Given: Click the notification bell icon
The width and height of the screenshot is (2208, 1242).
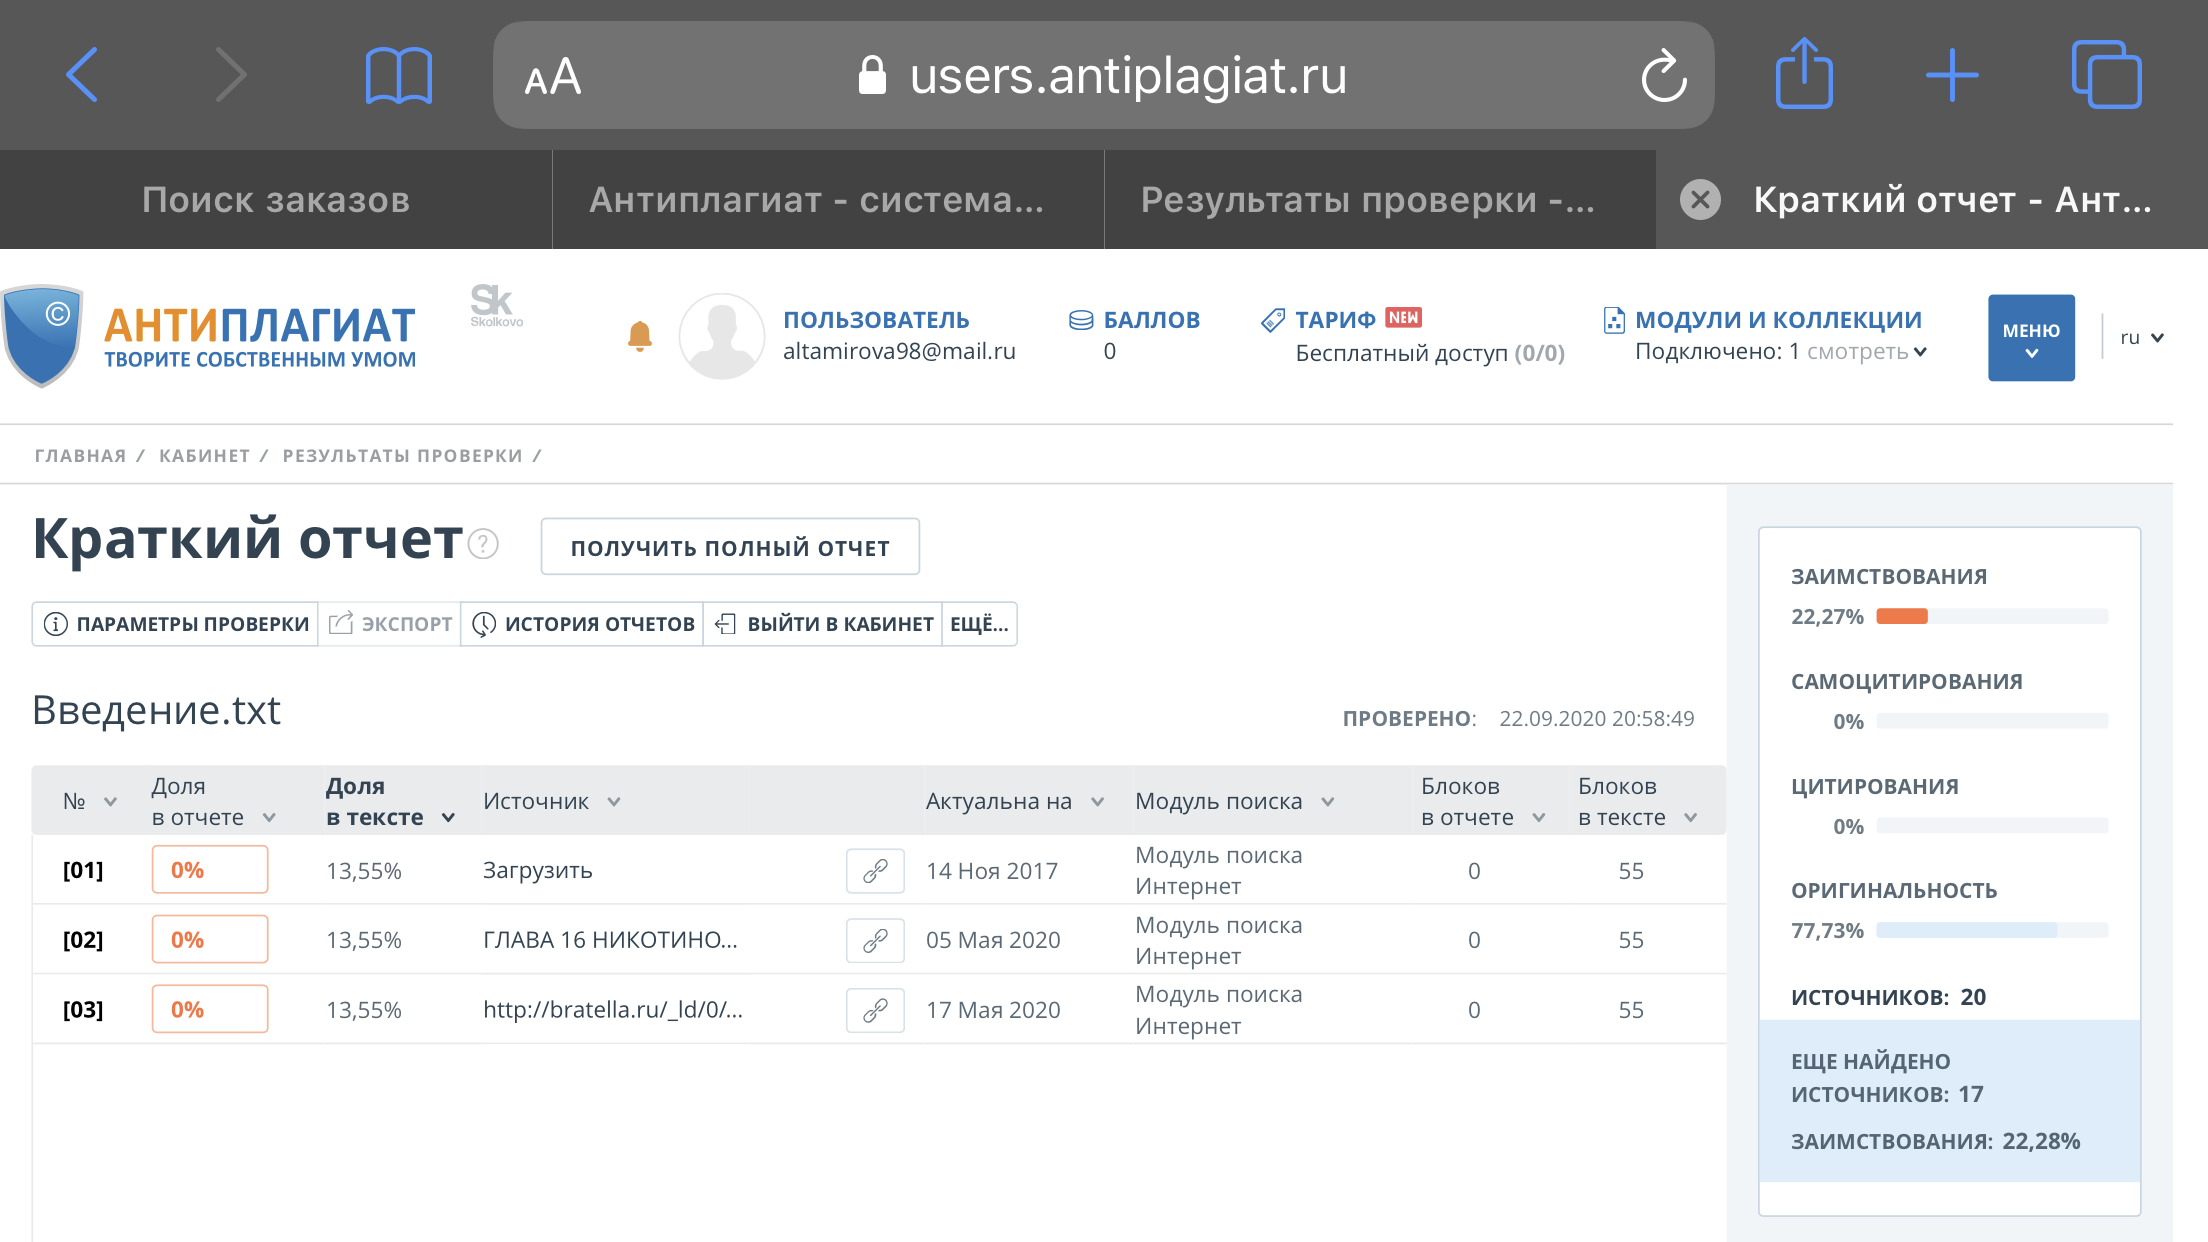Looking at the screenshot, I should (x=640, y=336).
